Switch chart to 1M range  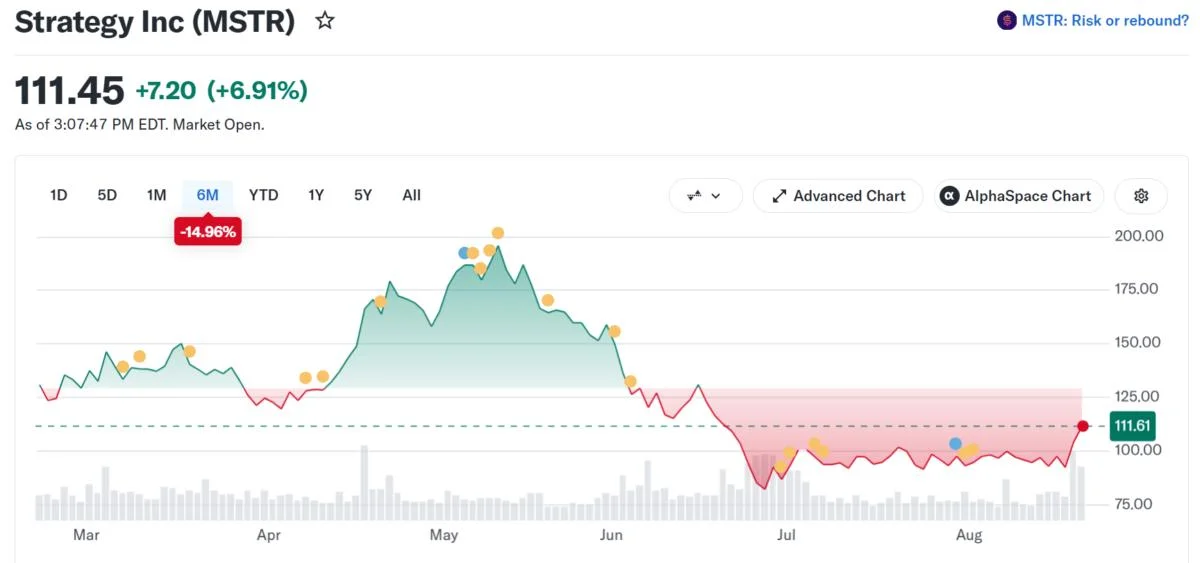coord(156,195)
